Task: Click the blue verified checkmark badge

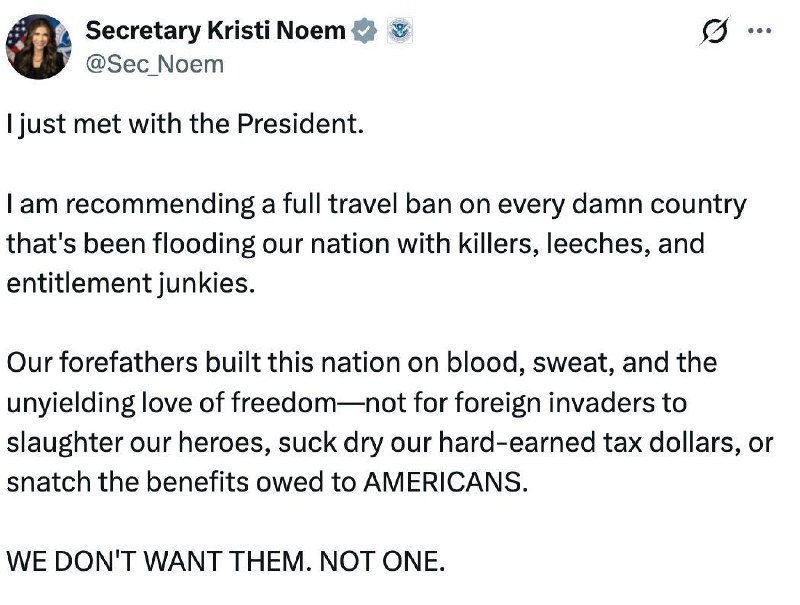Action: click(364, 31)
